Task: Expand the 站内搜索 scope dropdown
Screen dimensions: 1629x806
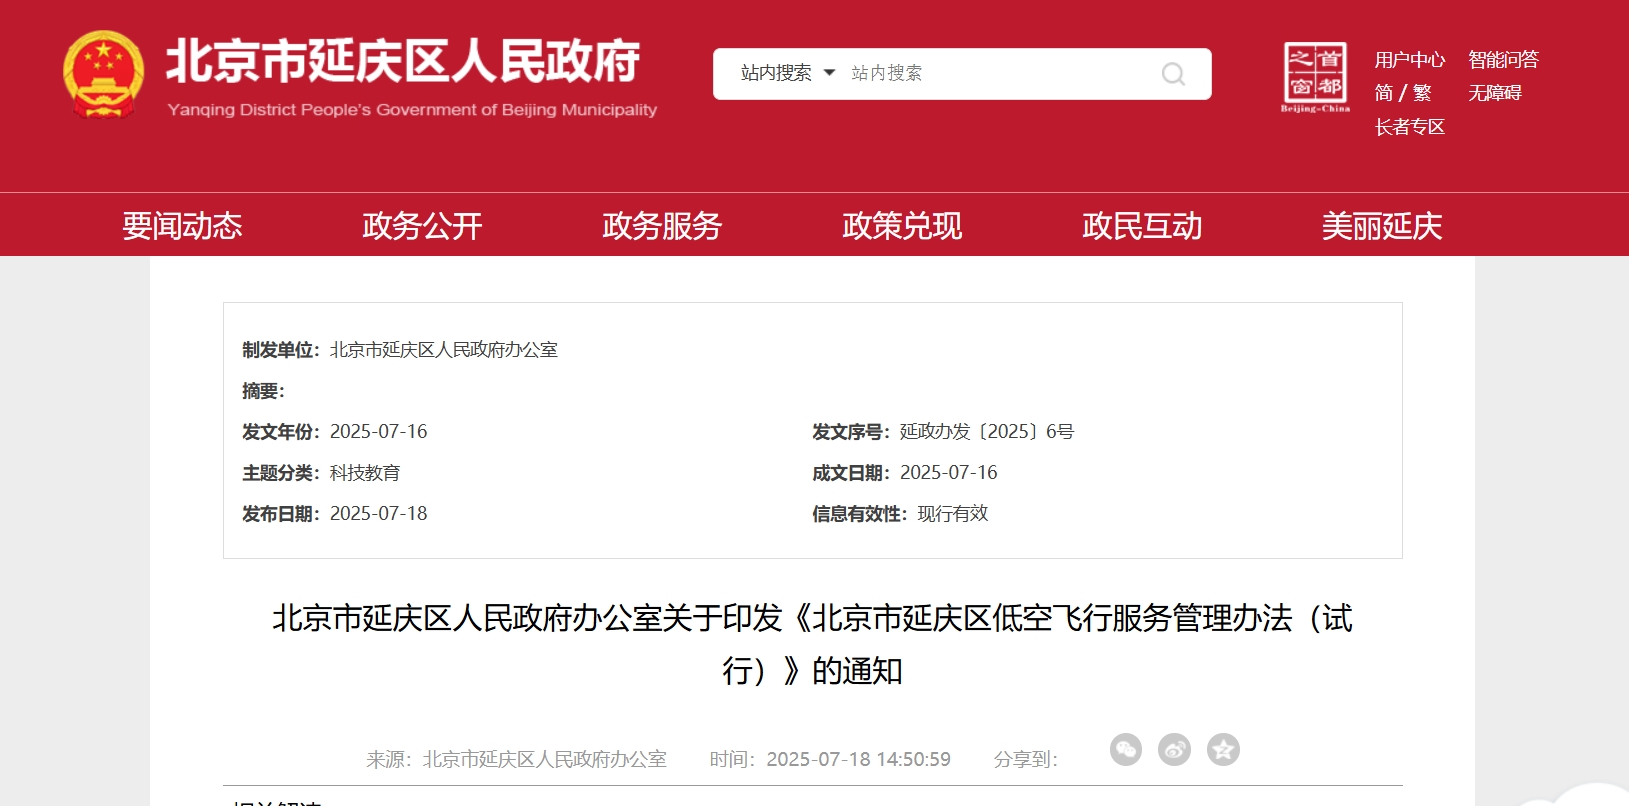Action: pos(787,73)
